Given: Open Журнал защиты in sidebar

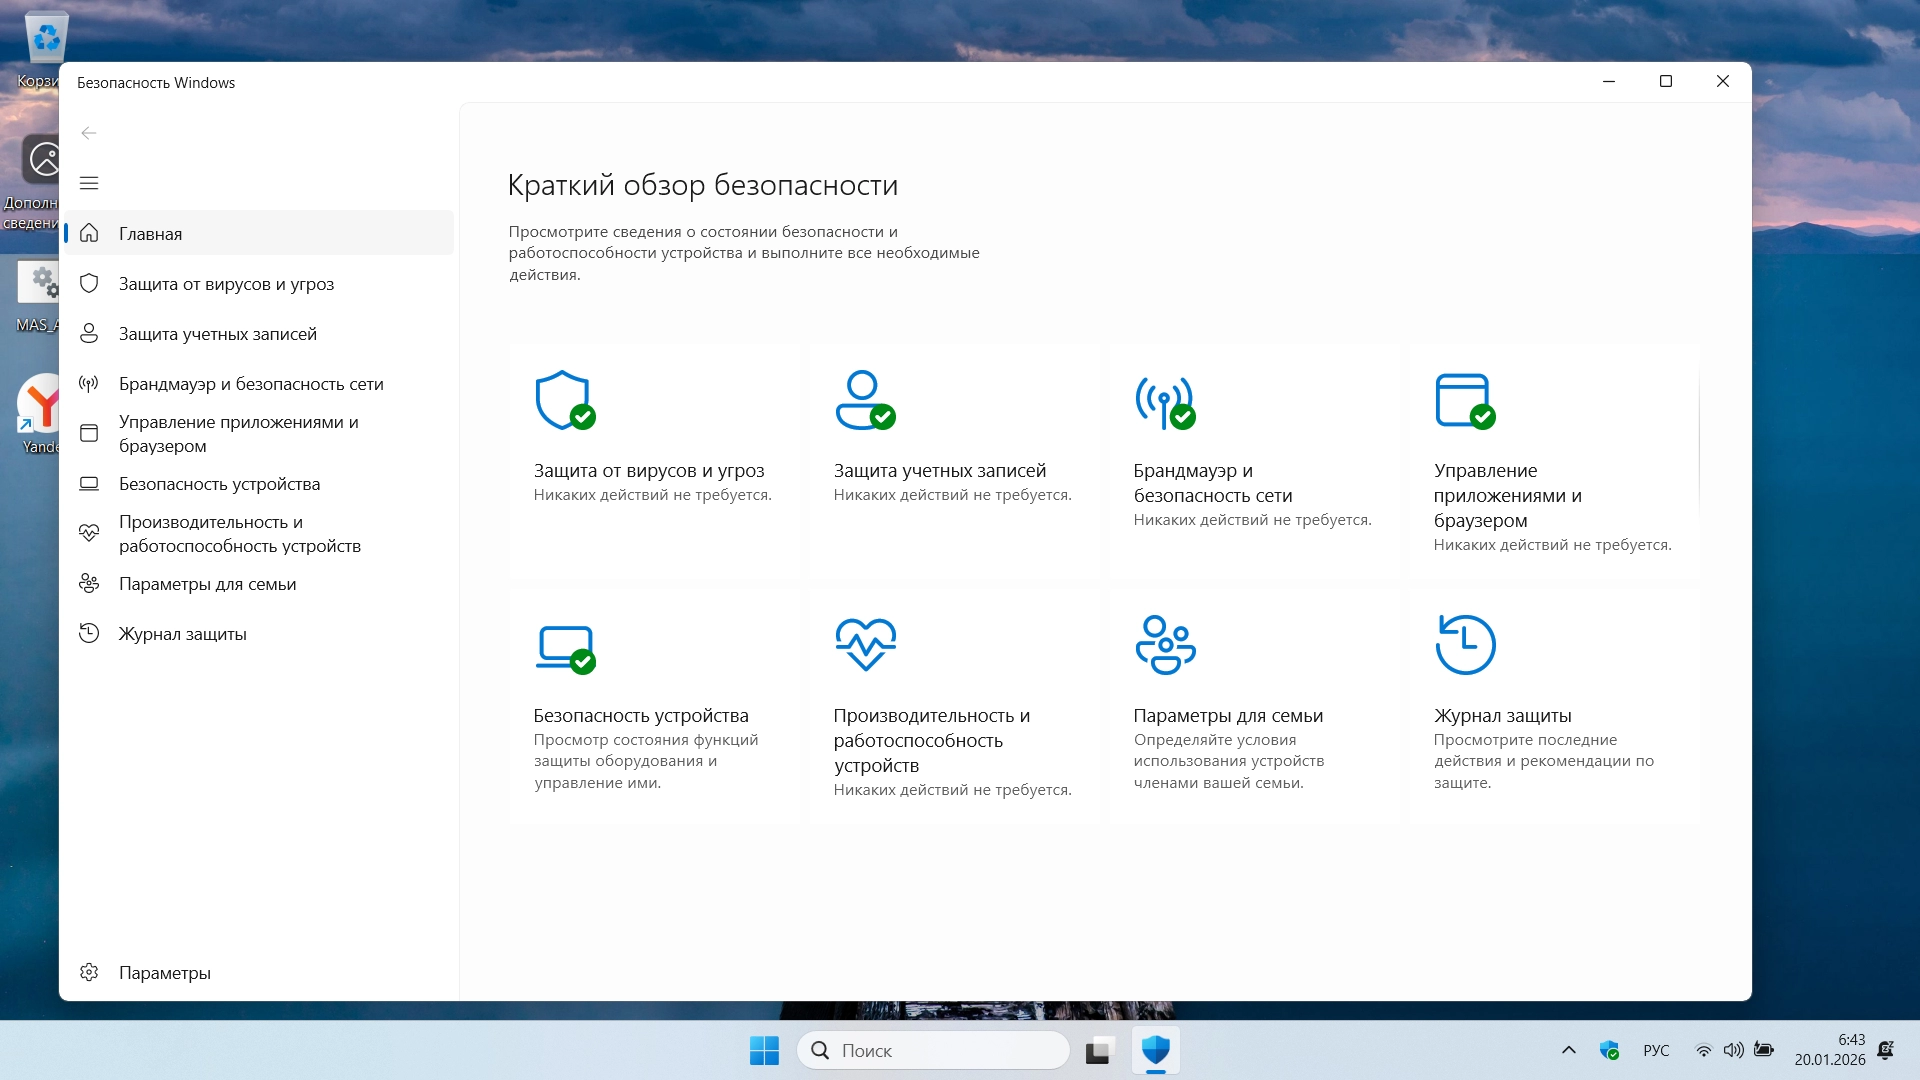Looking at the screenshot, I should 182,634.
